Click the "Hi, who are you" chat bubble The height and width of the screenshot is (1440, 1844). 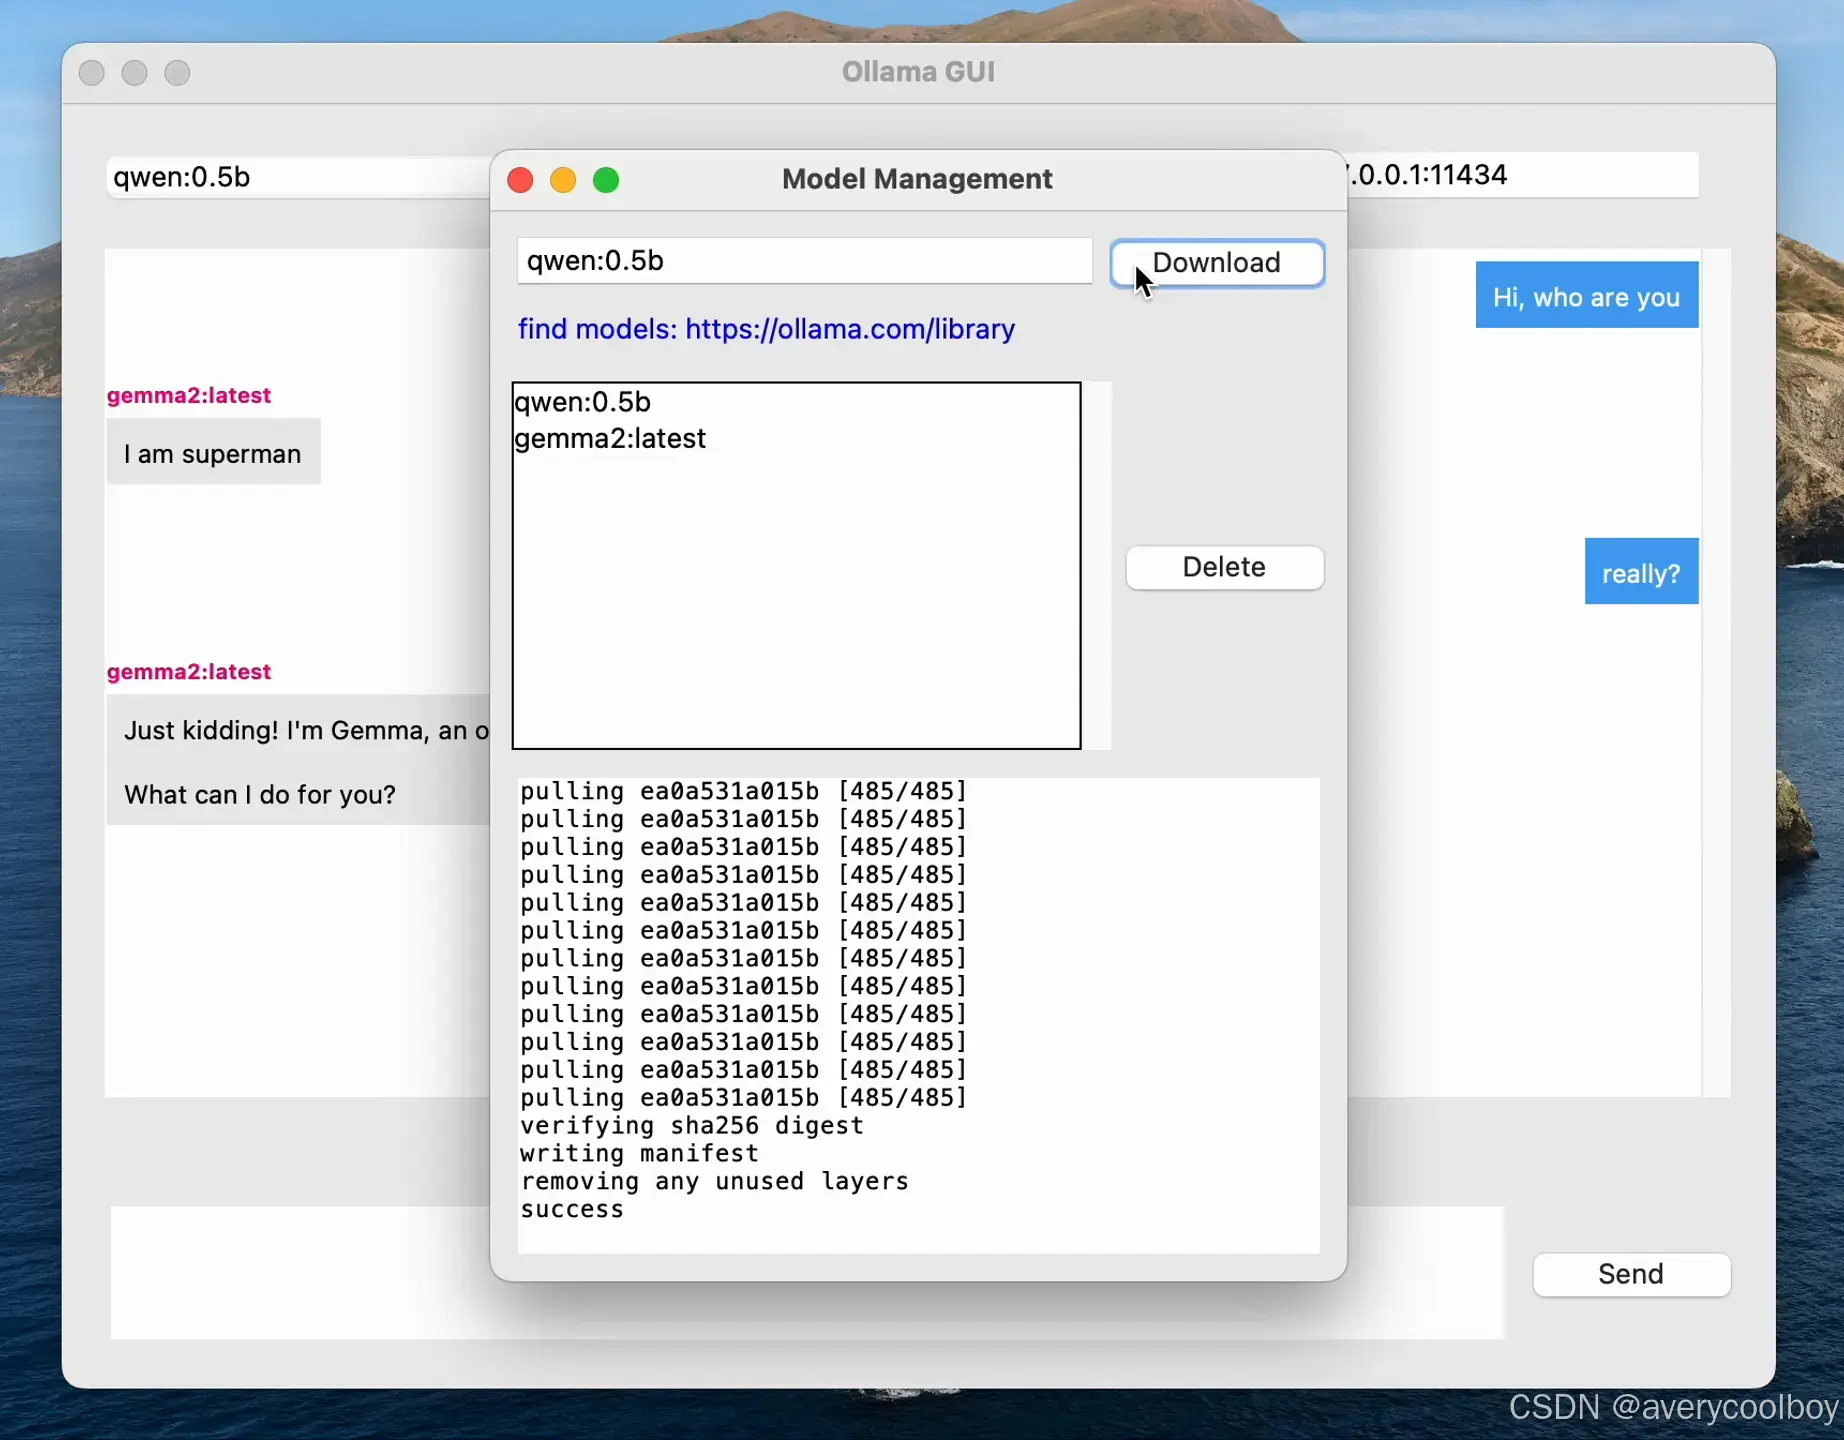click(1587, 296)
